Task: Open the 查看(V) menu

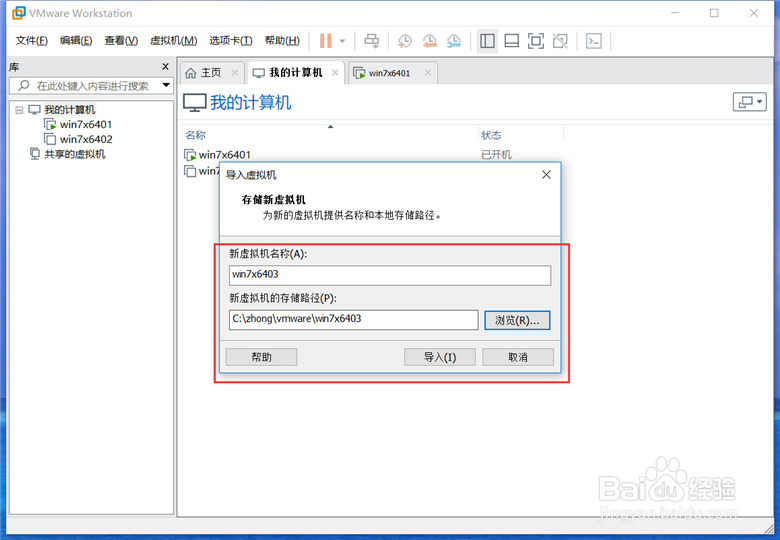Action: [121, 41]
